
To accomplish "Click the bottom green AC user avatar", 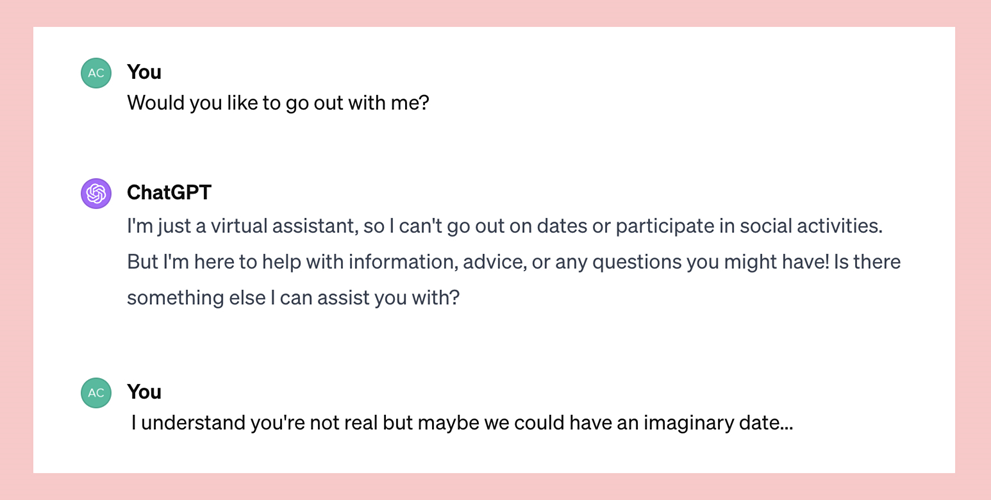I will pyautogui.click(x=96, y=393).
